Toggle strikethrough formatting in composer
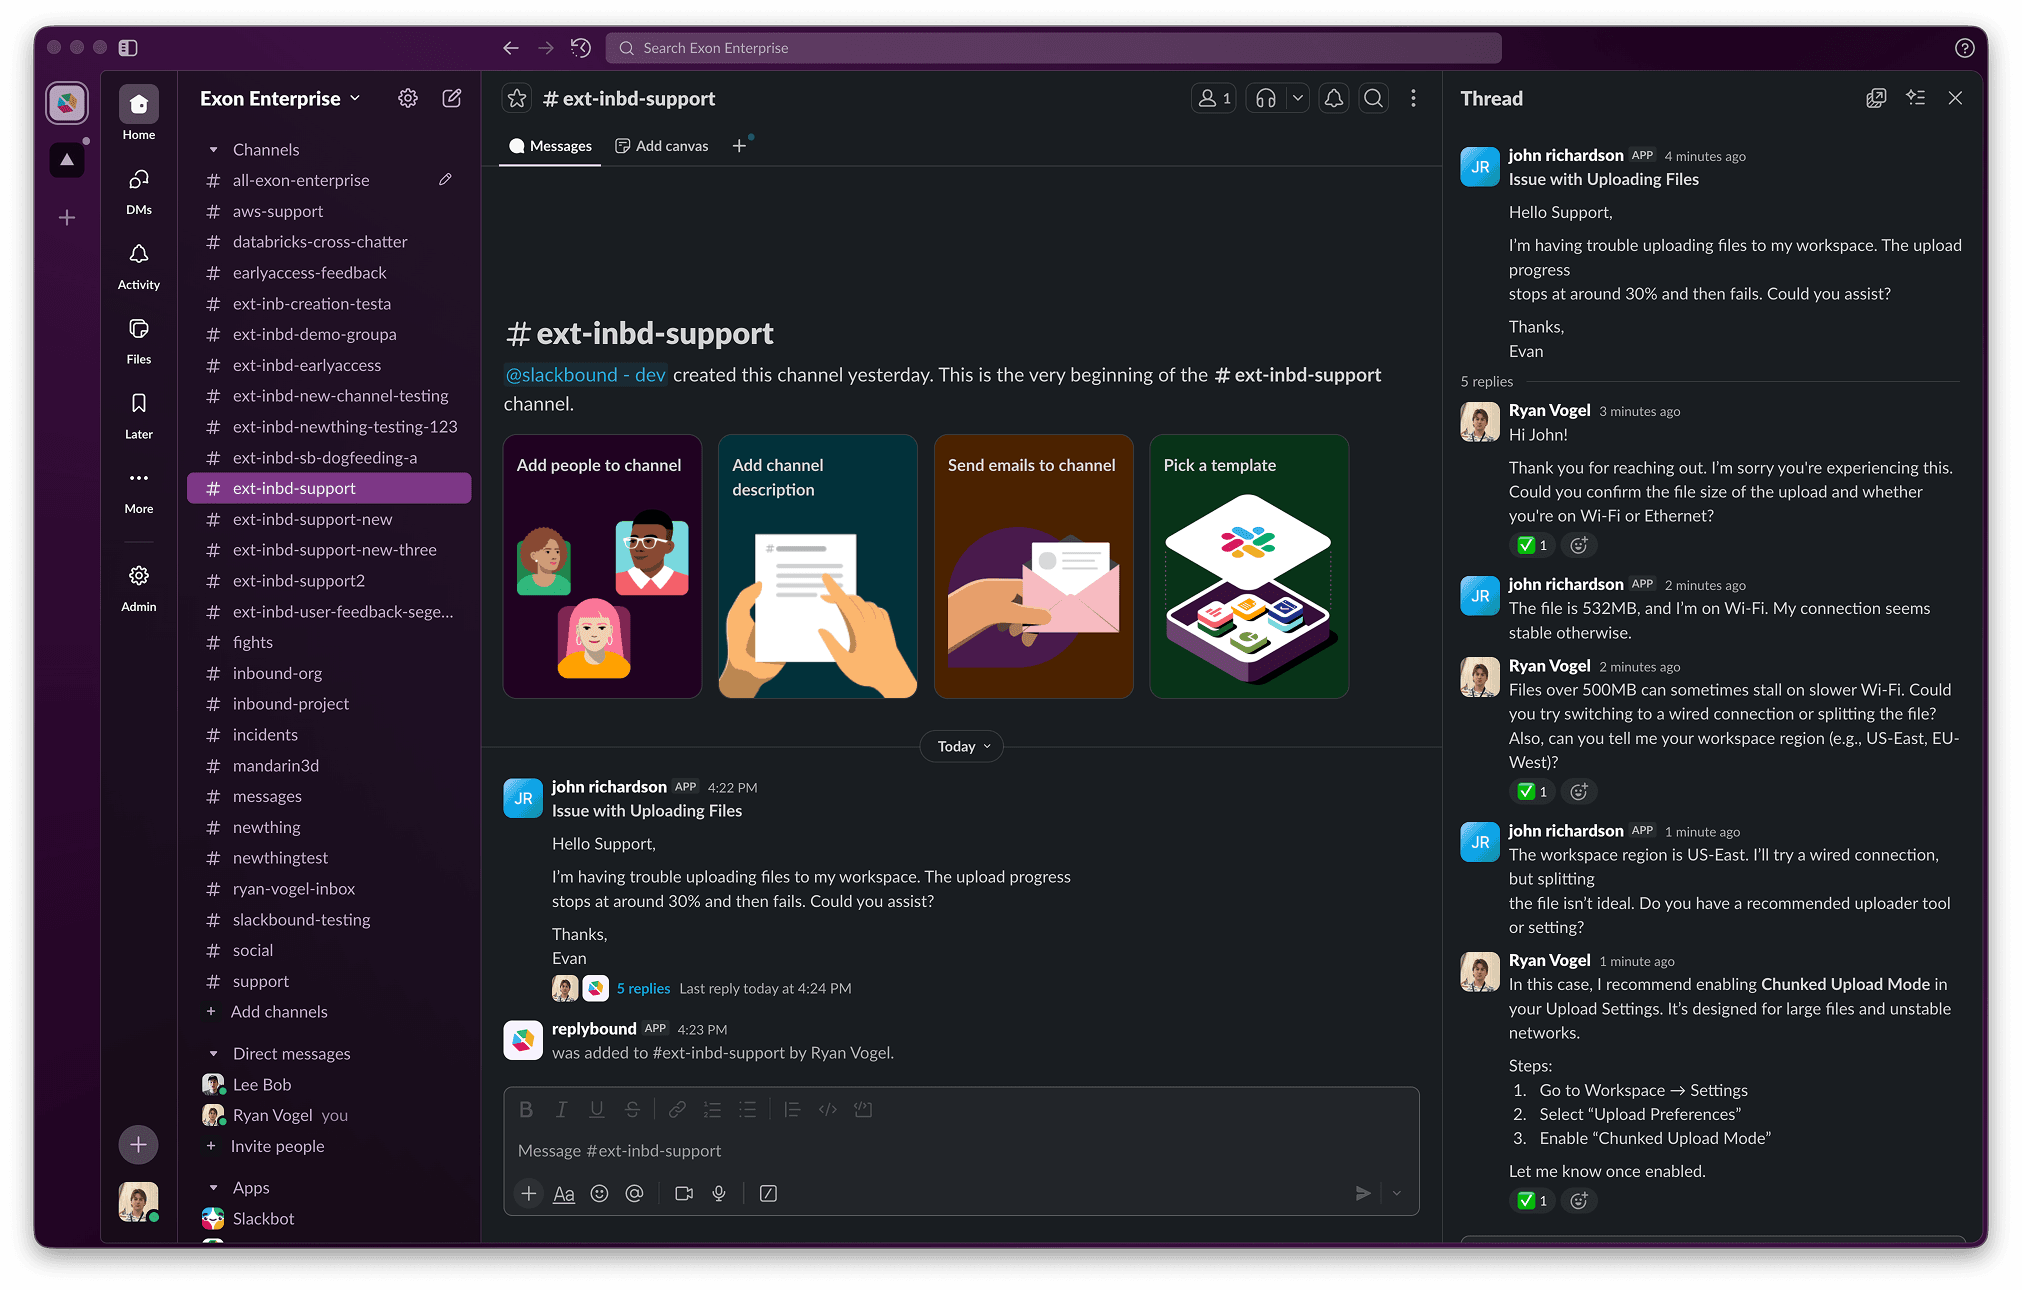The width and height of the screenshot is (2022, 1290). [632, 1109]
